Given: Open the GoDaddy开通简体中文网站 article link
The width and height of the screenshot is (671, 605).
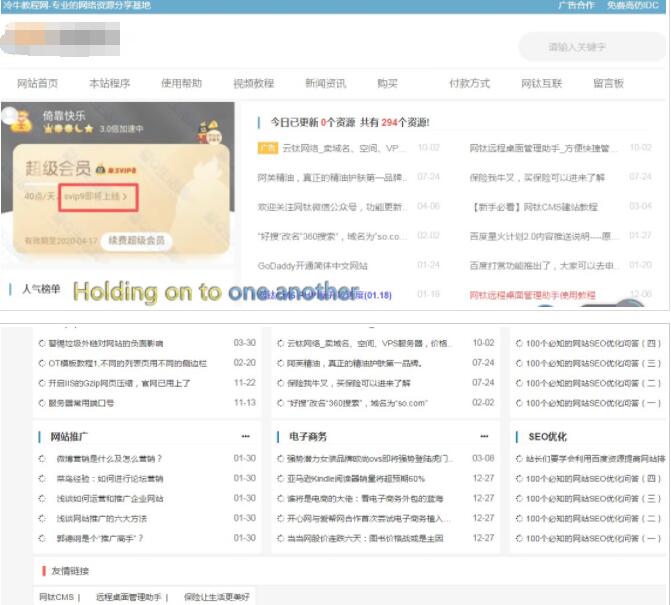Looking at the screenshot, I should coord(312,266).
